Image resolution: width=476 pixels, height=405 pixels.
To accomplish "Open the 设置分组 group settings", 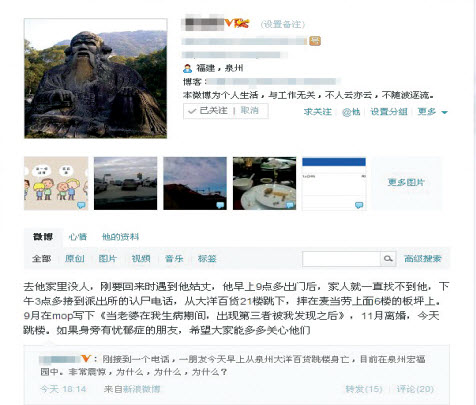I will (389, 112).
